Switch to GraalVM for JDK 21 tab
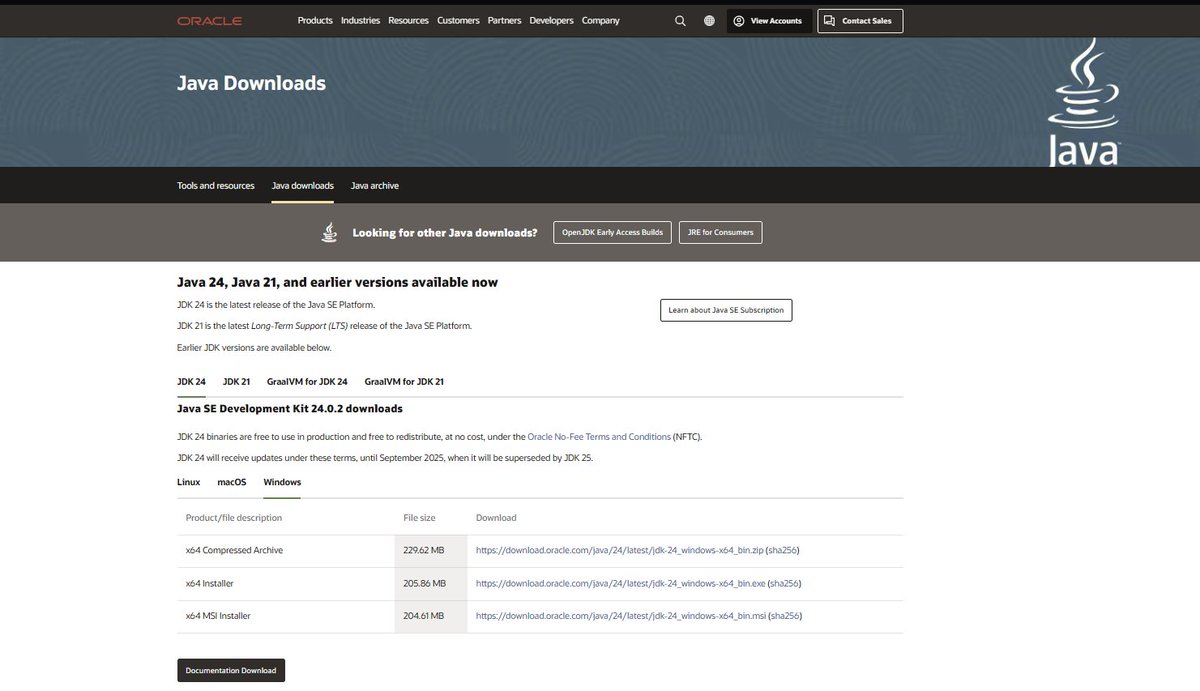Viewport: 1200px width, 691px height. pyautogui.click(x=404, y=382)
